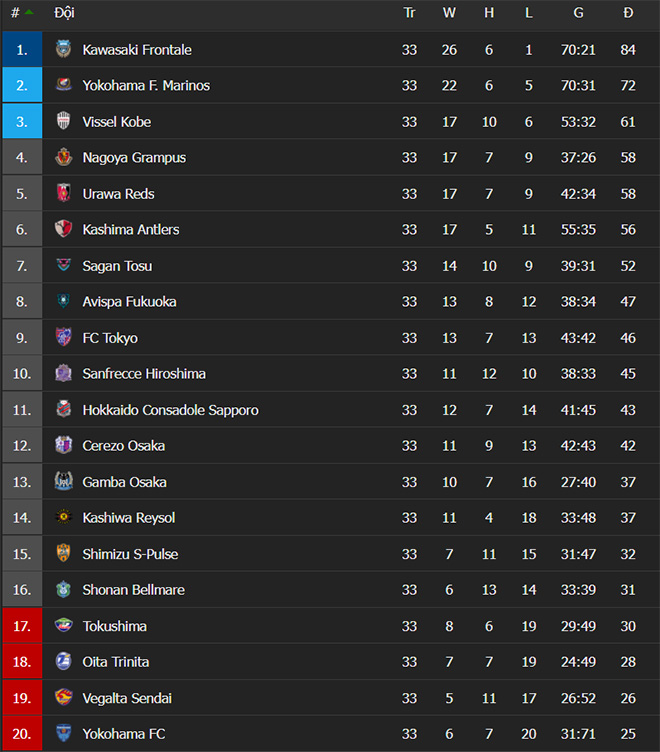Click the W wins column header
The image size is (660, 752).
pos(449,13)
